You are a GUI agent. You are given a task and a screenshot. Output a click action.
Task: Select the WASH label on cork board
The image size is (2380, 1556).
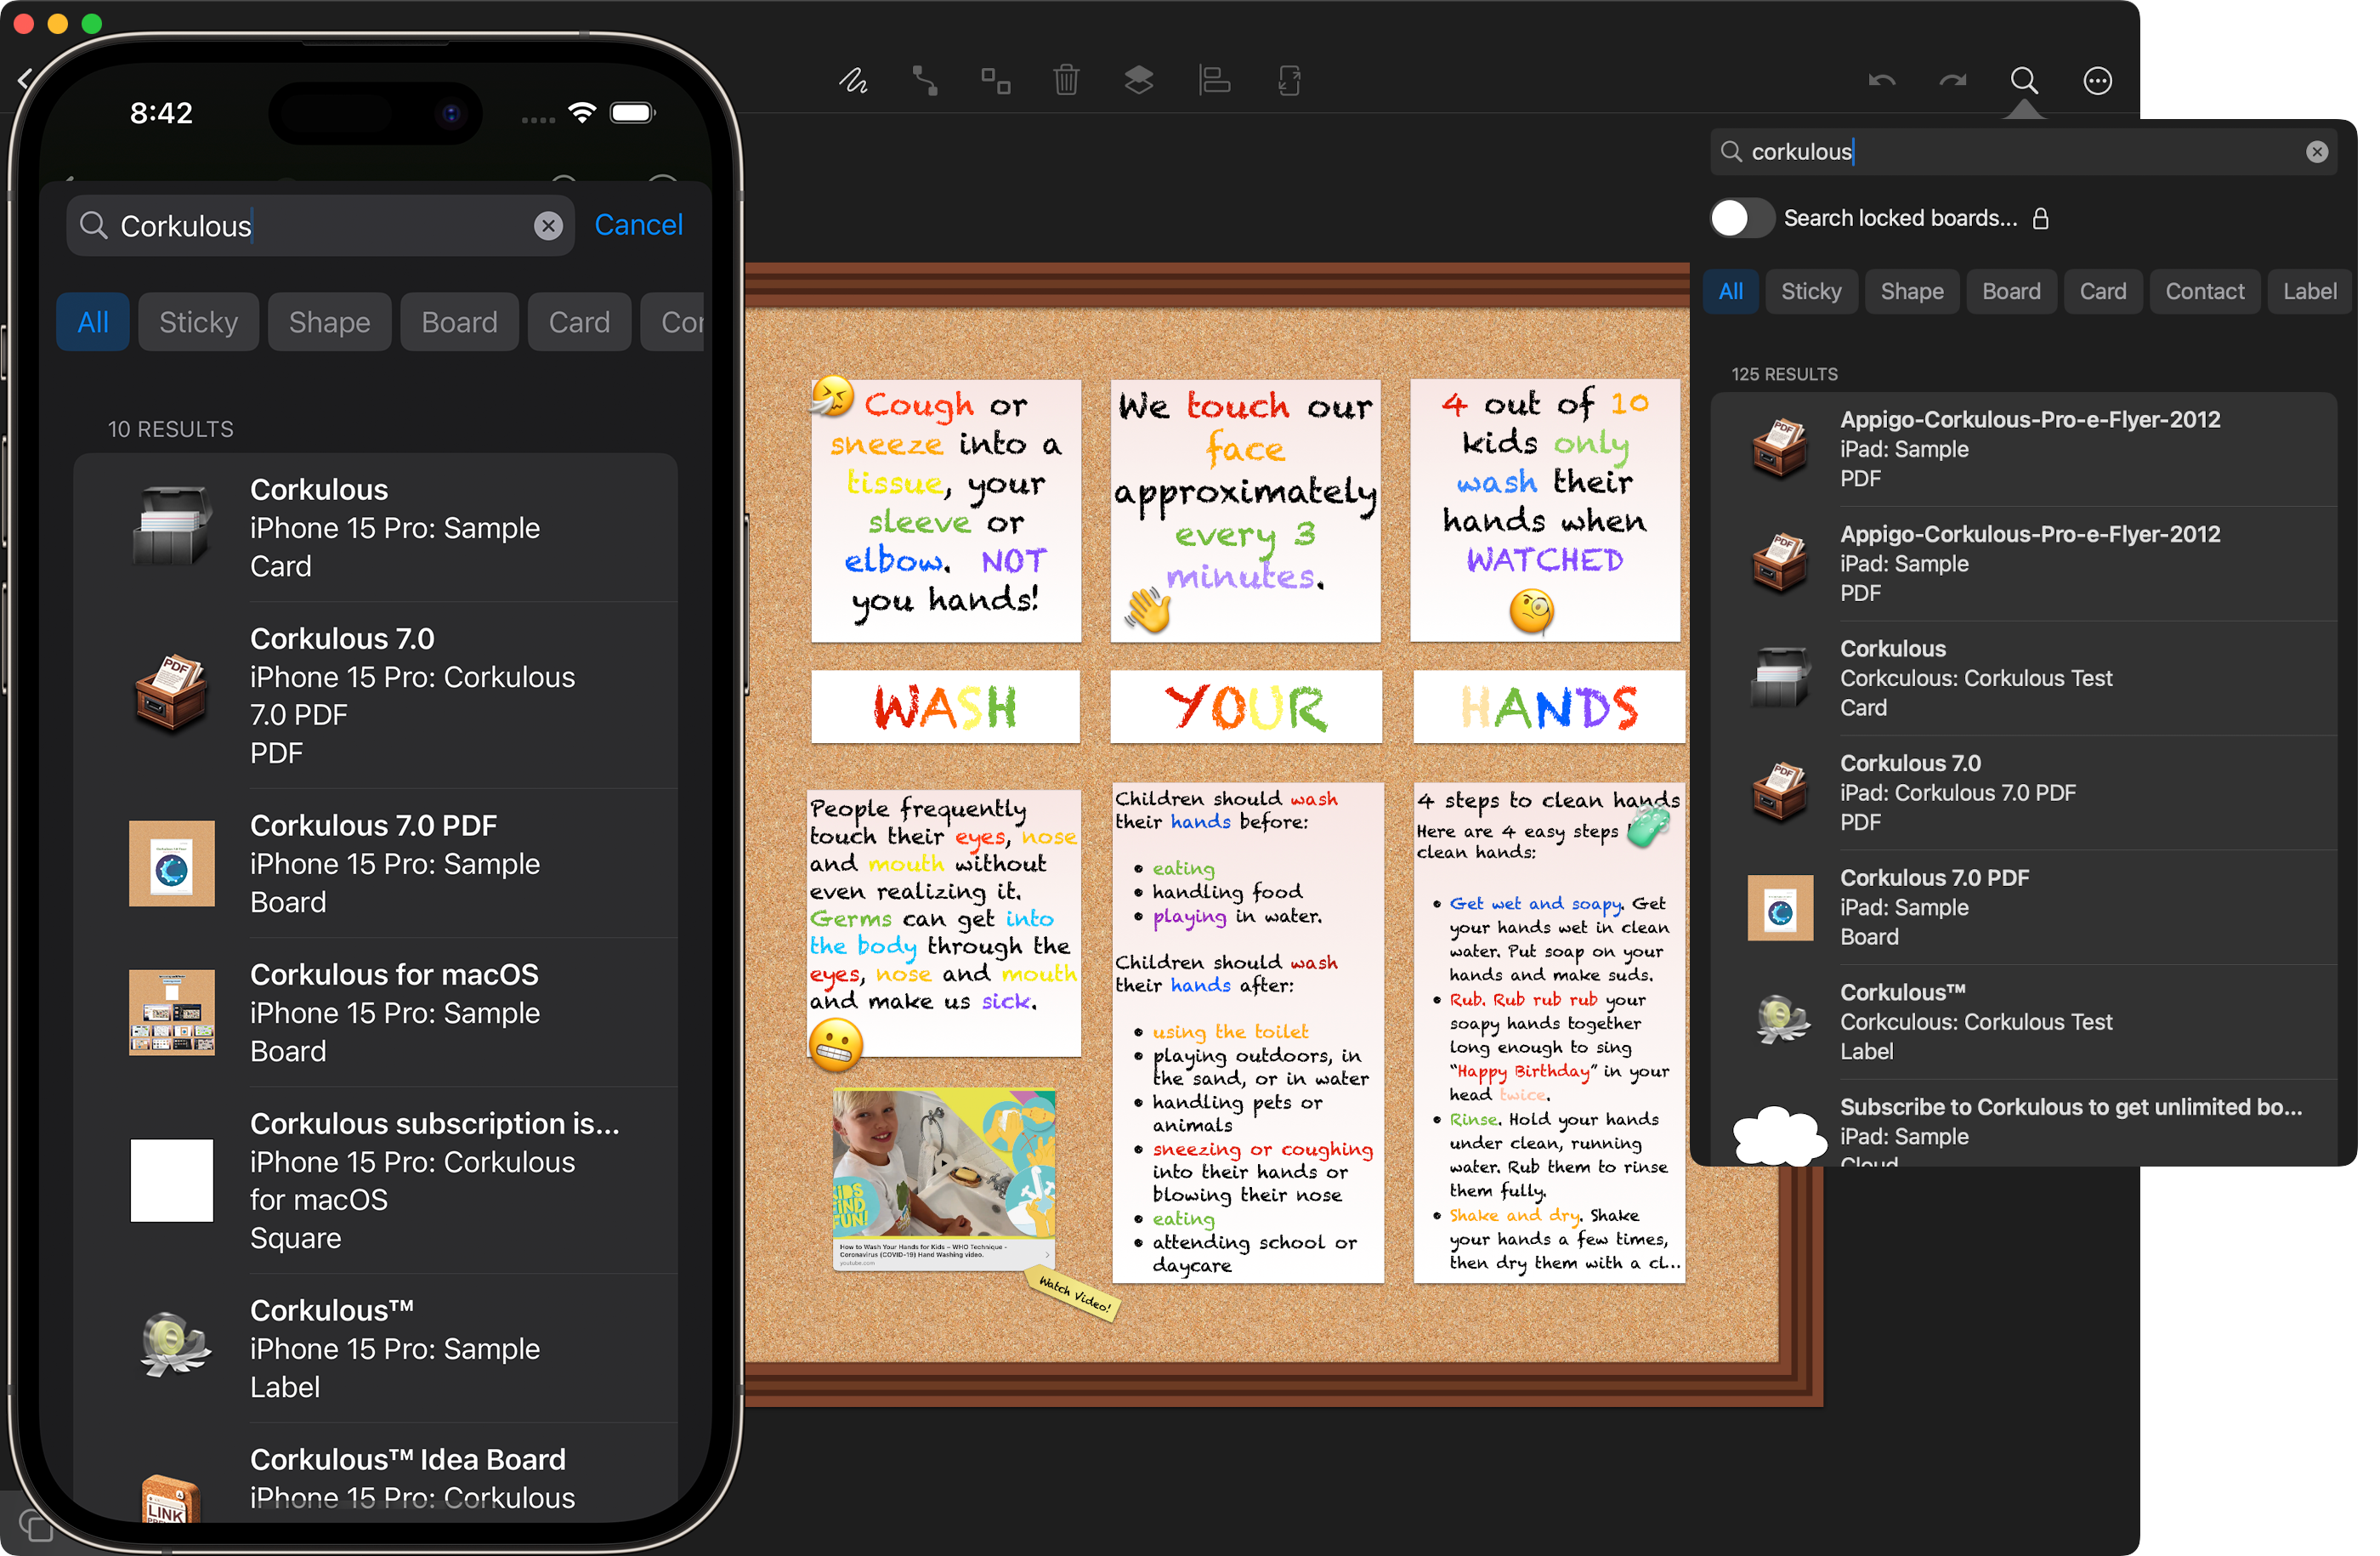pyautogui.click(x=945, y=707)
